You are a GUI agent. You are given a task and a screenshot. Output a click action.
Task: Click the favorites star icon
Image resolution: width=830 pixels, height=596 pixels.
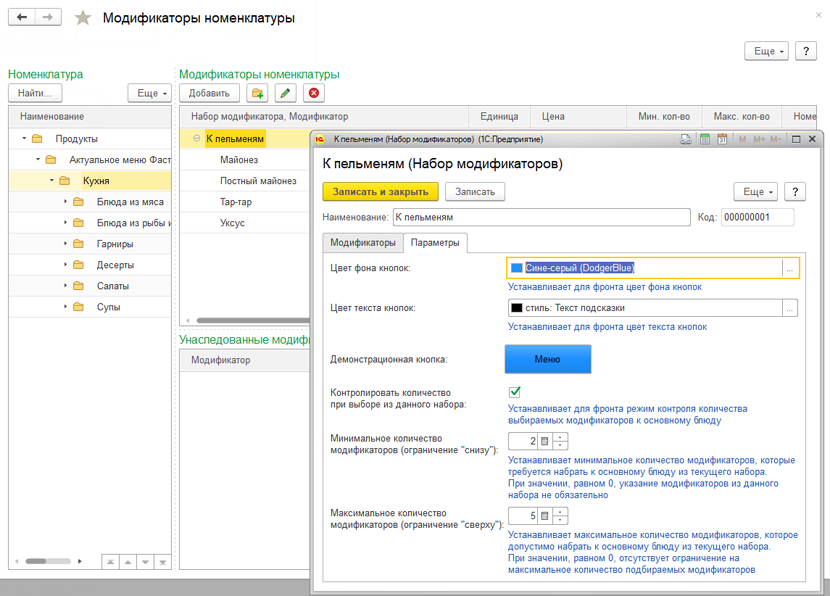(x=84, y=18)
